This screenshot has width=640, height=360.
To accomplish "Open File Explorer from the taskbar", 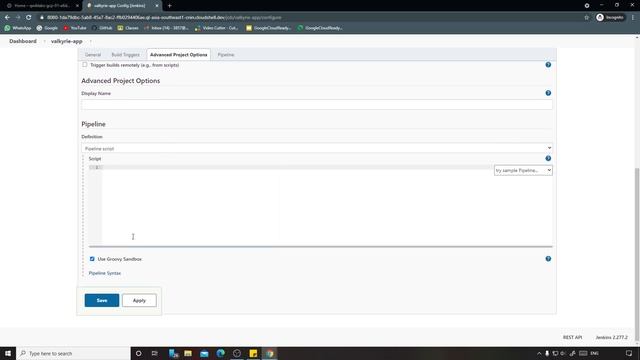I will click(x=188, y=353).
